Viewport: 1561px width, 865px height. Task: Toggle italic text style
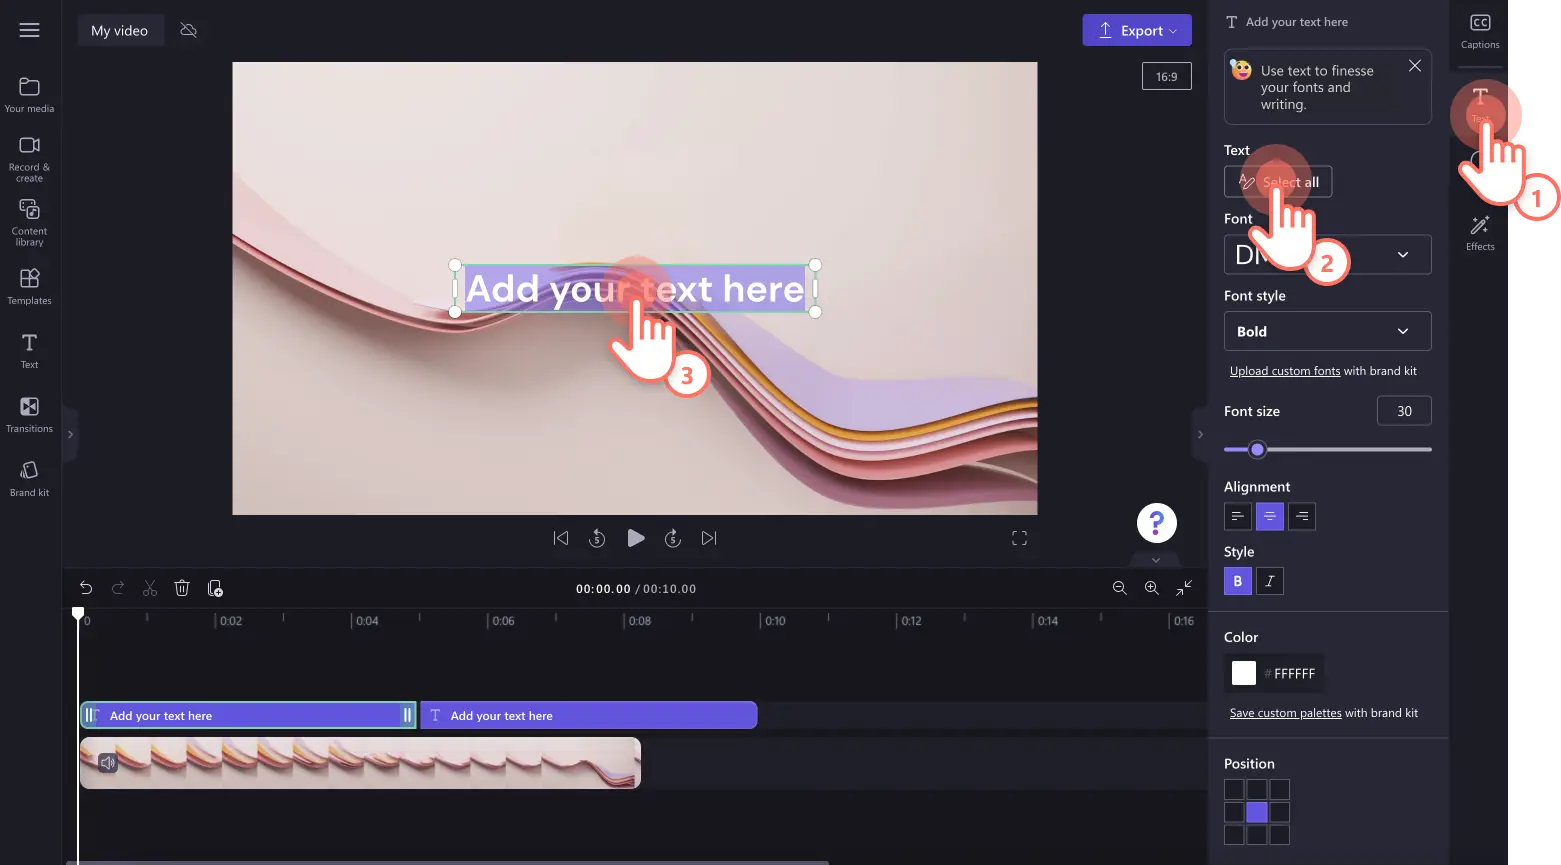click(x=1269, y=581)
